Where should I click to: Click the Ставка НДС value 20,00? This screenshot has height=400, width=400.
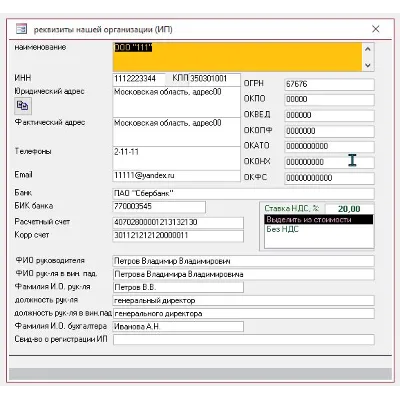pyautogui.click(x=349, y=209)
